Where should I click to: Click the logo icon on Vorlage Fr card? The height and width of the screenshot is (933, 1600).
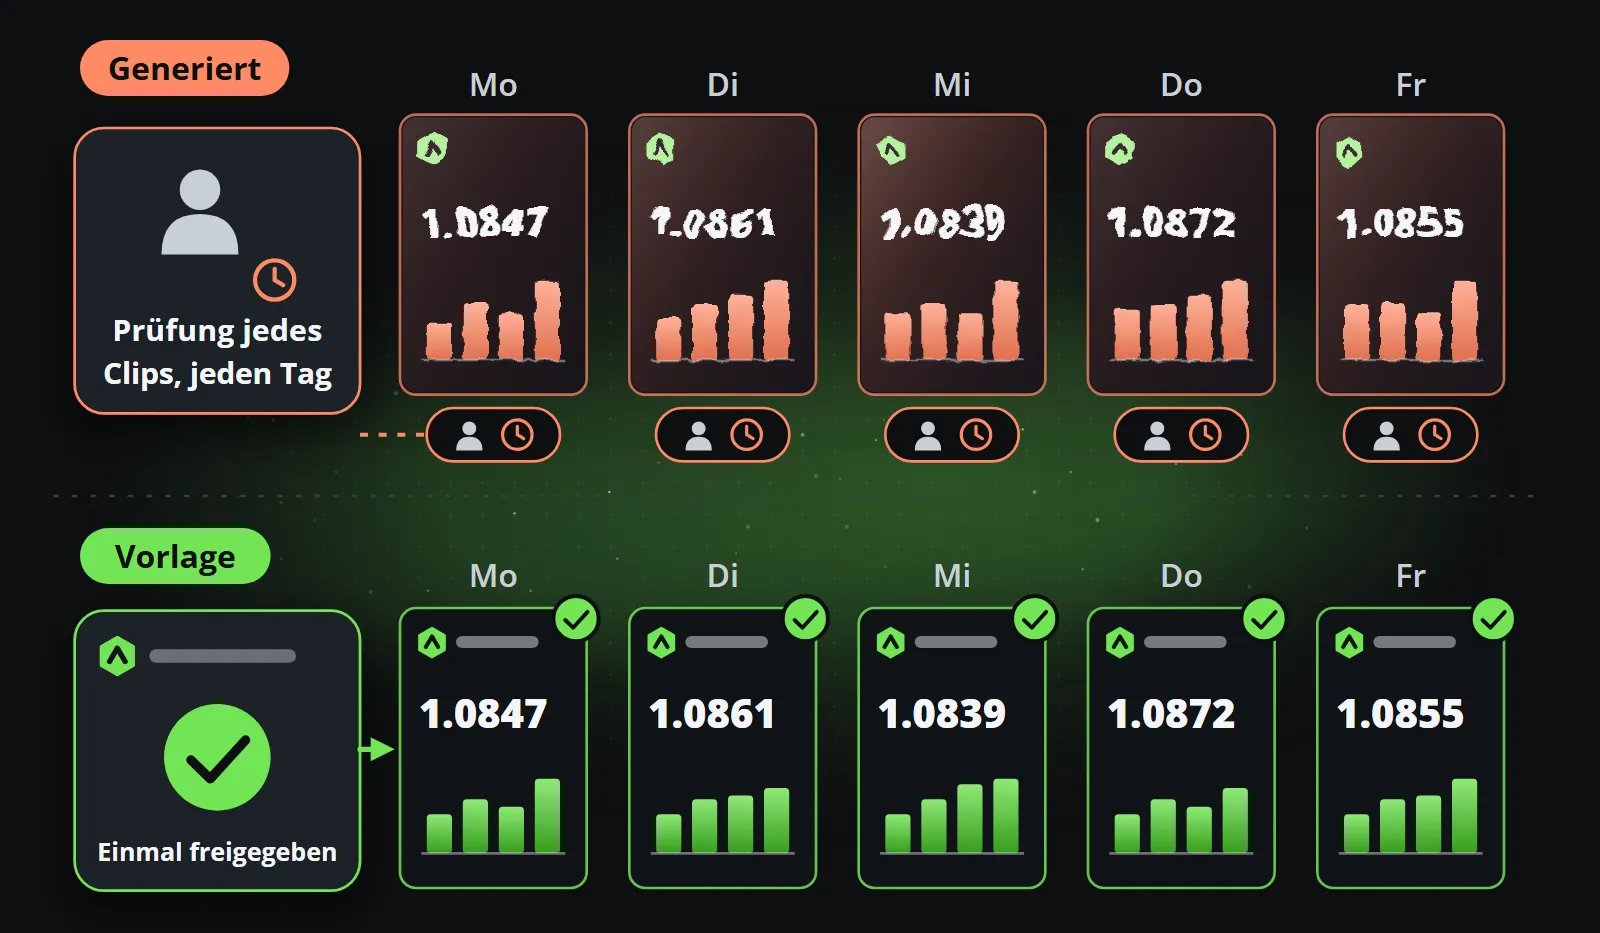click(1349, 642)
